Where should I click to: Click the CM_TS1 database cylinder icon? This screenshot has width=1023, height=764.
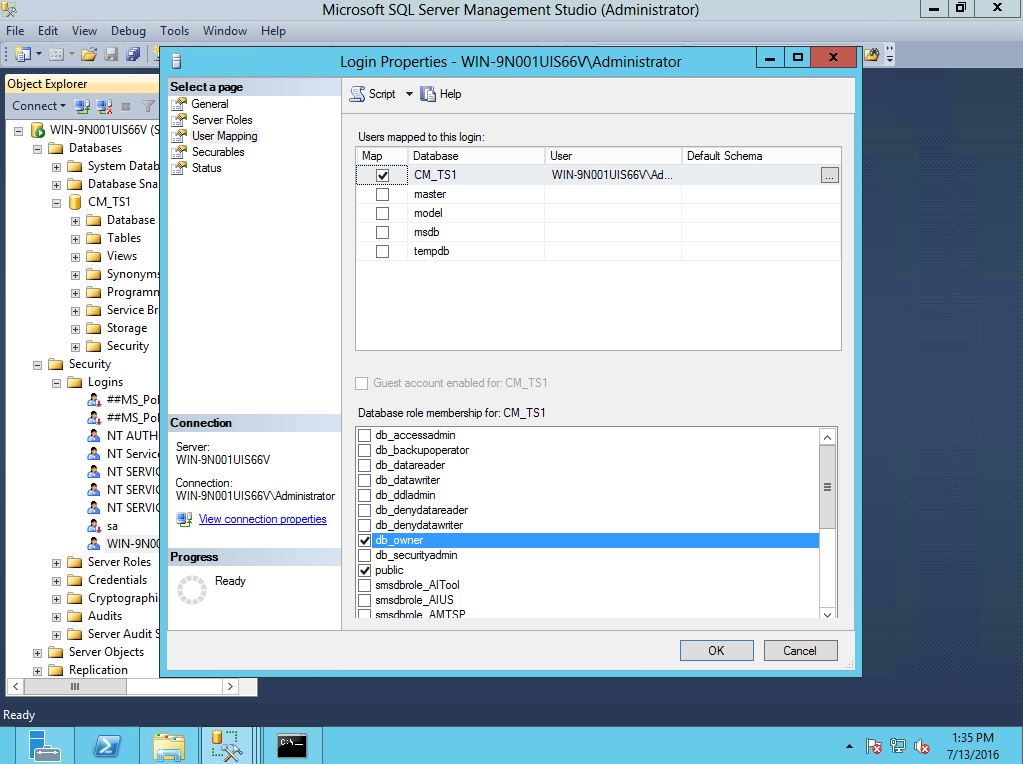(x=75, y=202)
